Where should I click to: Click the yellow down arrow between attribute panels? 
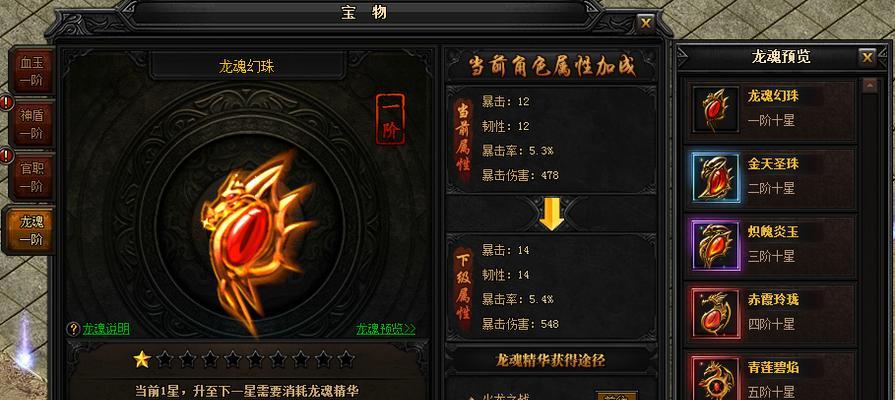pyautogui.click(x=551, y=214)
